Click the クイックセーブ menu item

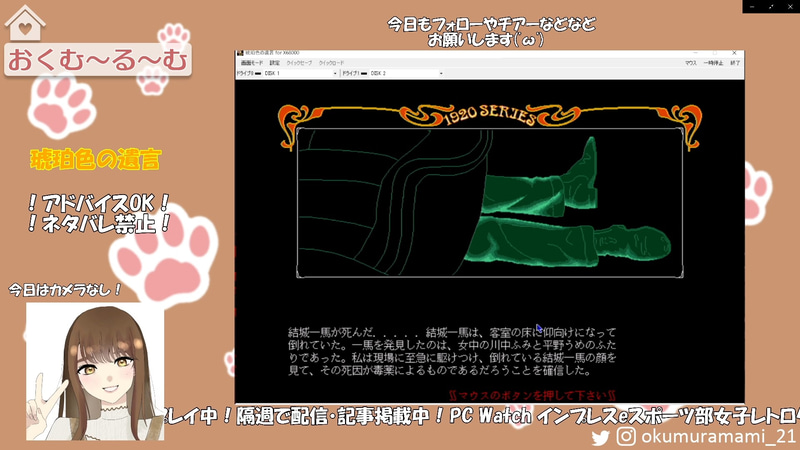pos(299,63)
